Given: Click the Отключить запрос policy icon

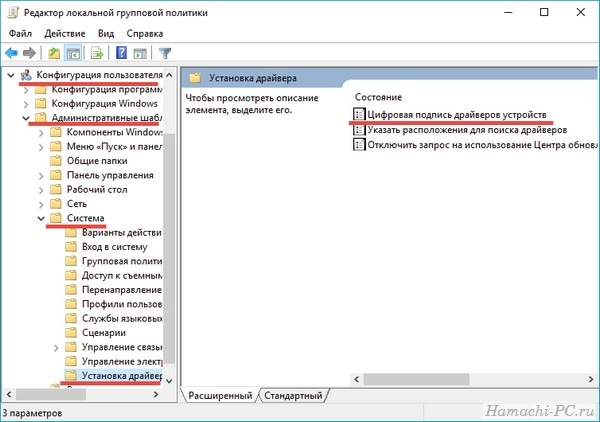Looking at the screenshot, I should click(359, 145).
